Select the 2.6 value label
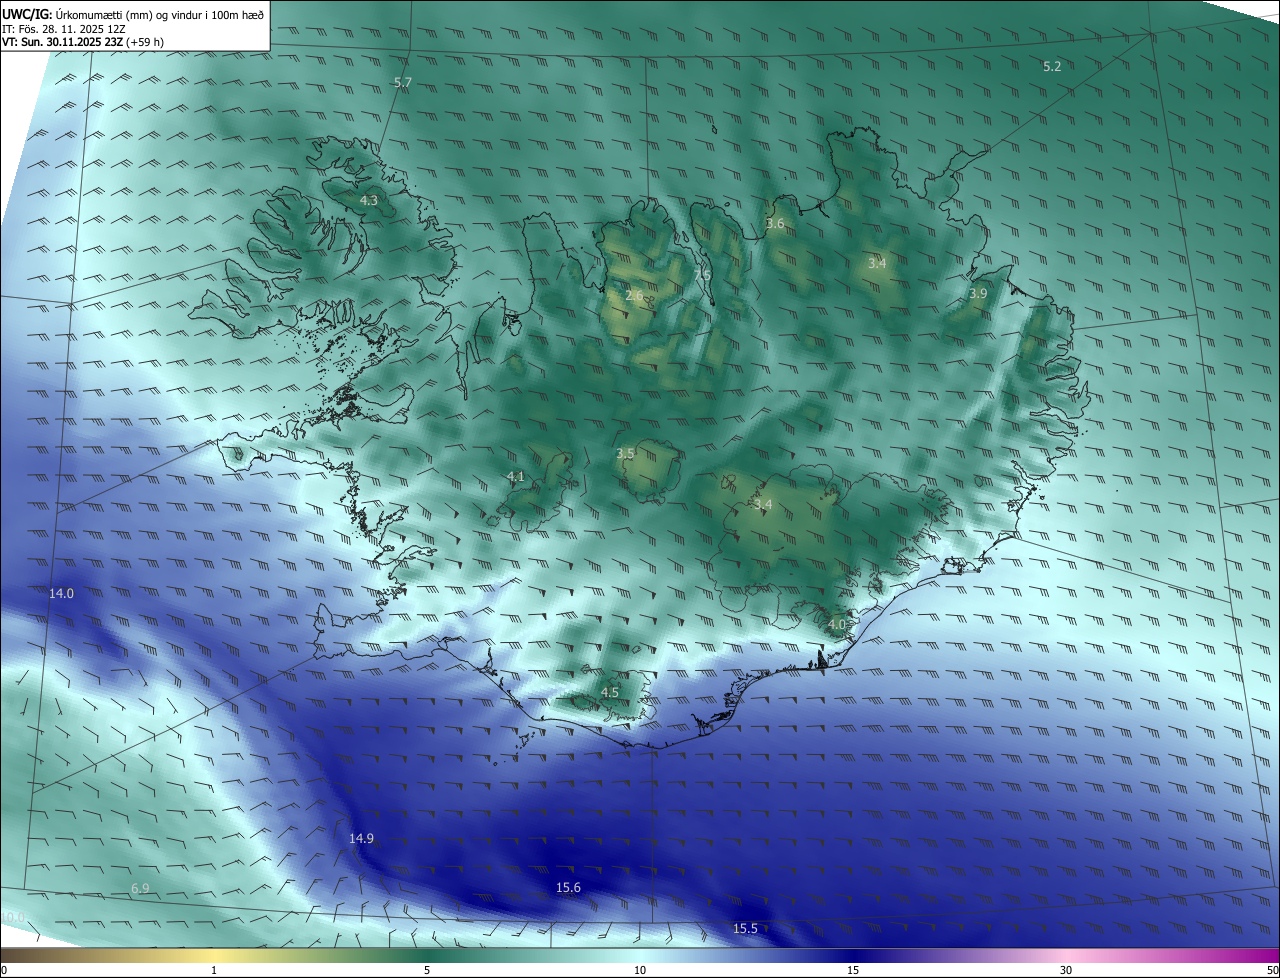 coord(634,295)
